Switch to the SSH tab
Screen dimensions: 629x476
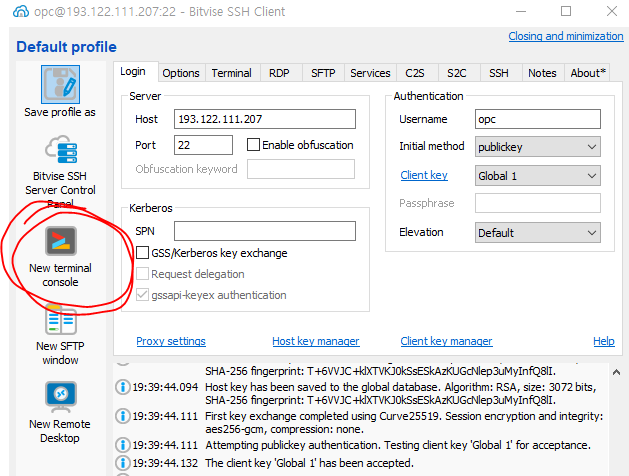coord(499,73)
